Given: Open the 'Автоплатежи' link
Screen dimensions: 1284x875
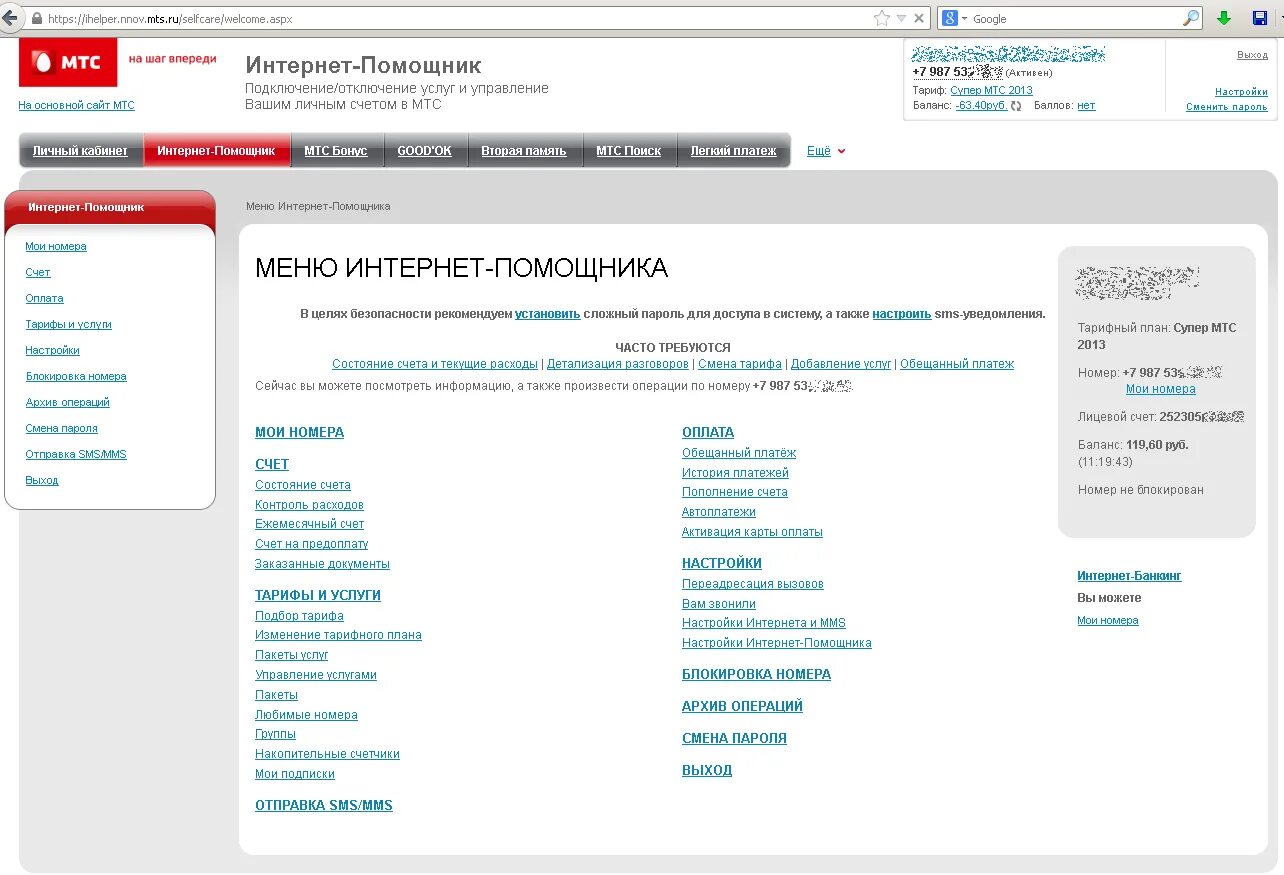Looking at the screenshot, I should point(719,512).
